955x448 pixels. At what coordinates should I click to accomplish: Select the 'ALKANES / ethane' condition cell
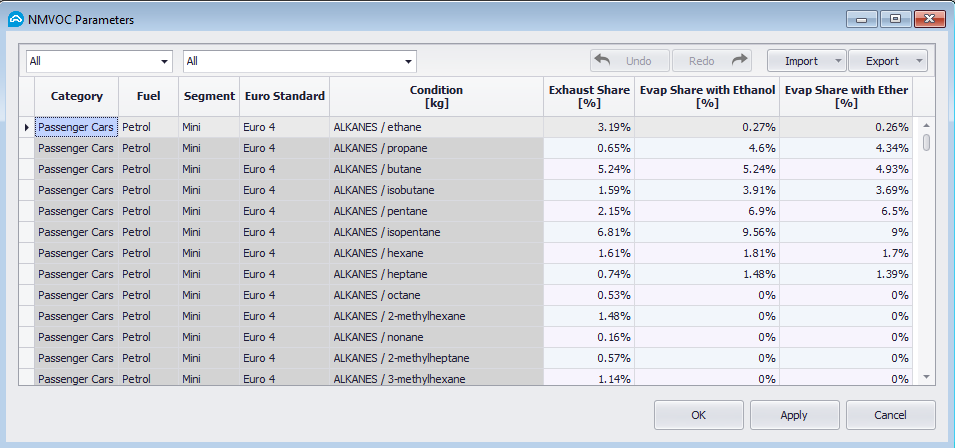[436, 127]
